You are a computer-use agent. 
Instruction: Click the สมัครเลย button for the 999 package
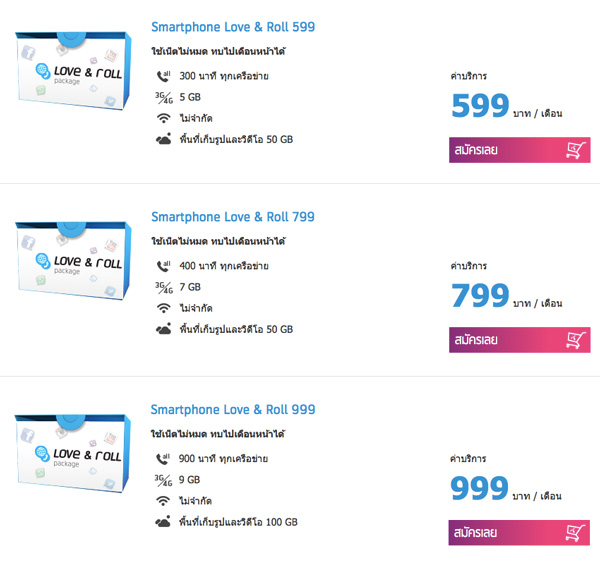519,533
